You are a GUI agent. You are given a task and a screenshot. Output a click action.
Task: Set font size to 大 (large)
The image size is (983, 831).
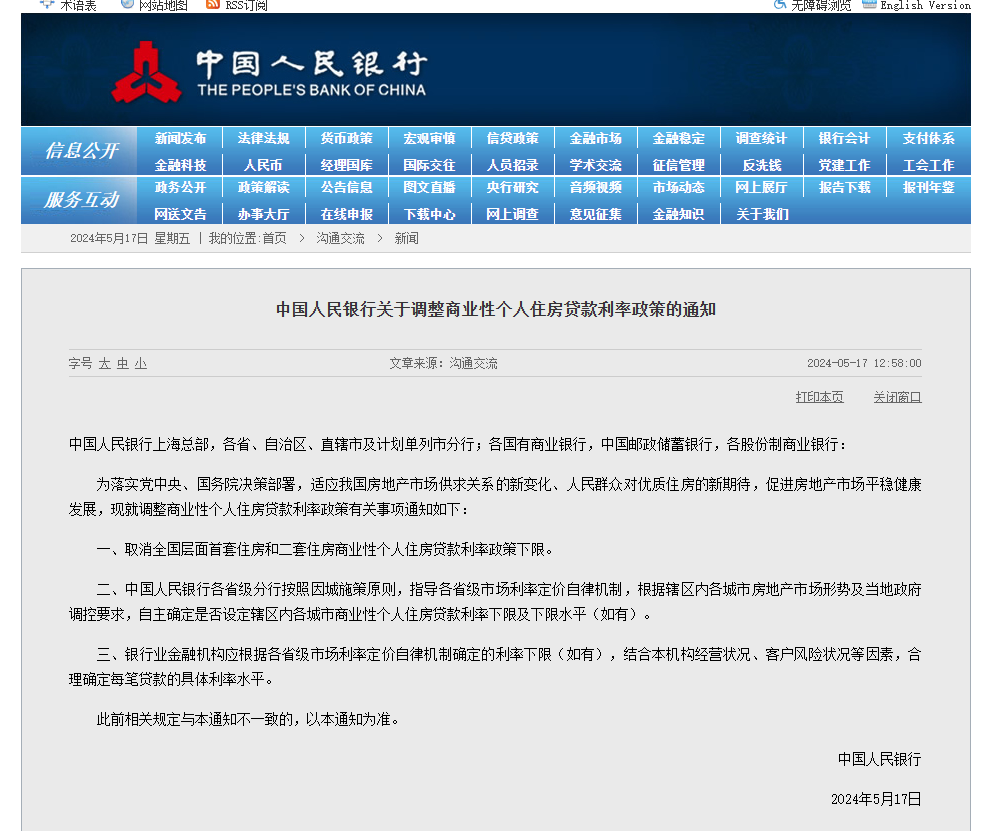pyautogui.click(x=104, y=364)
